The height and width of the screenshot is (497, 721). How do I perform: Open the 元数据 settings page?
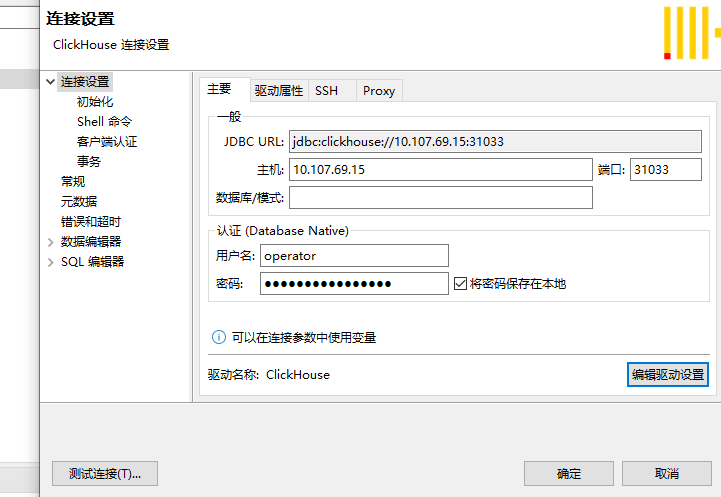[x=79, y=201]
